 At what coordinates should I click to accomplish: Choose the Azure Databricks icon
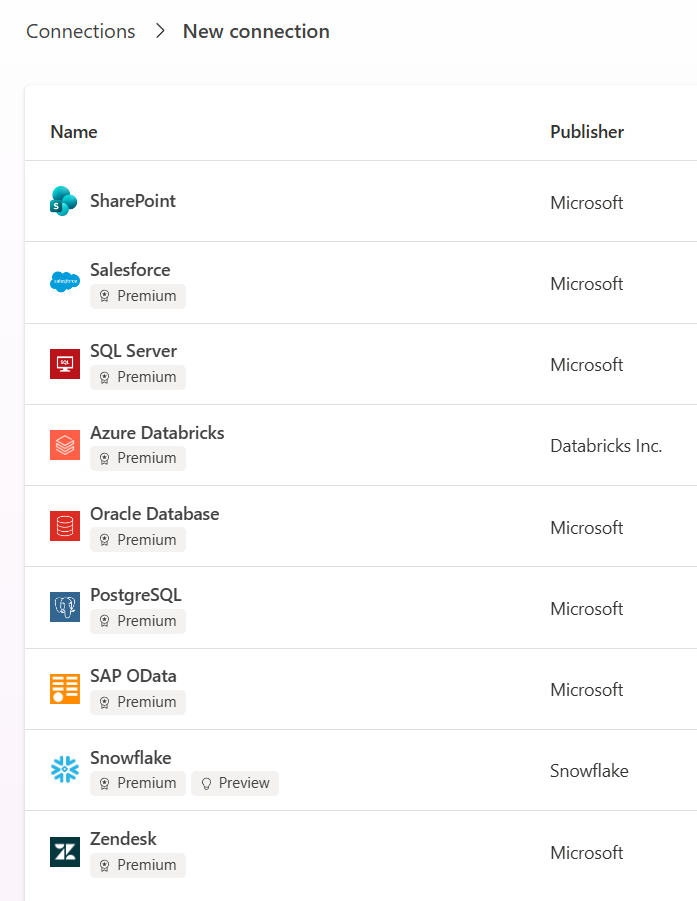(x=64, y=445)
